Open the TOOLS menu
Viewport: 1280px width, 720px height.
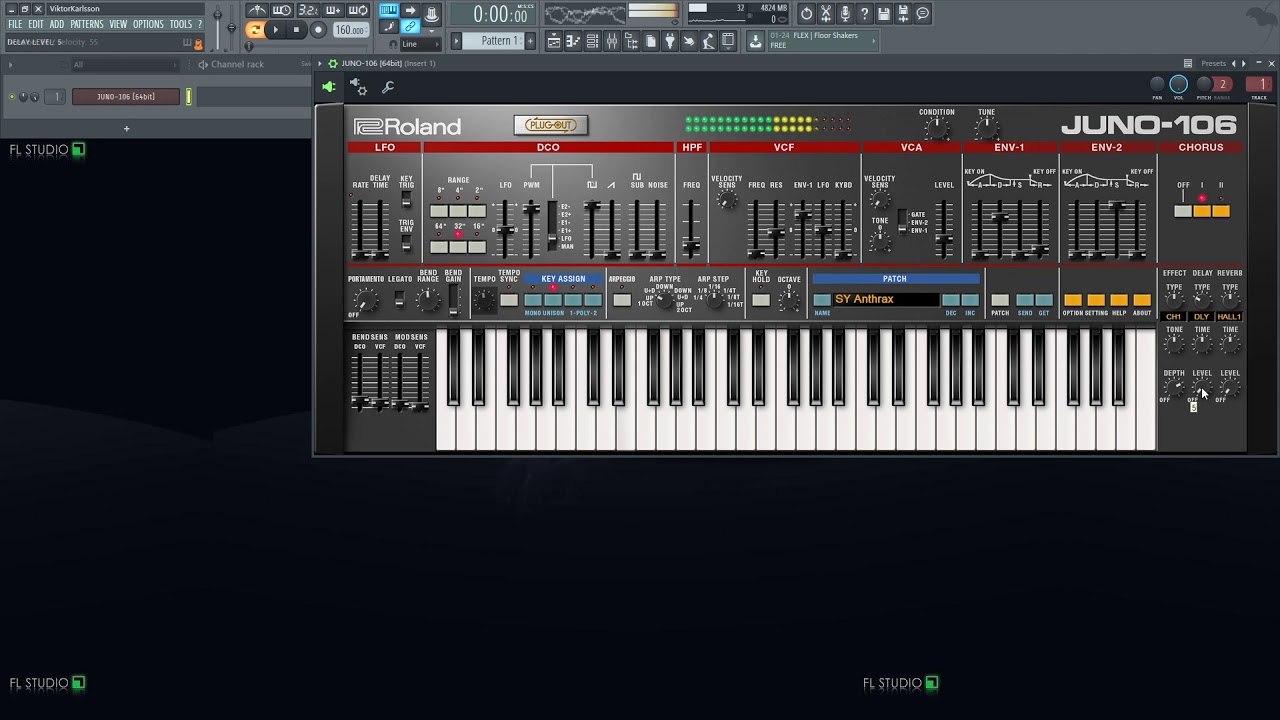(x=181, y=24)
